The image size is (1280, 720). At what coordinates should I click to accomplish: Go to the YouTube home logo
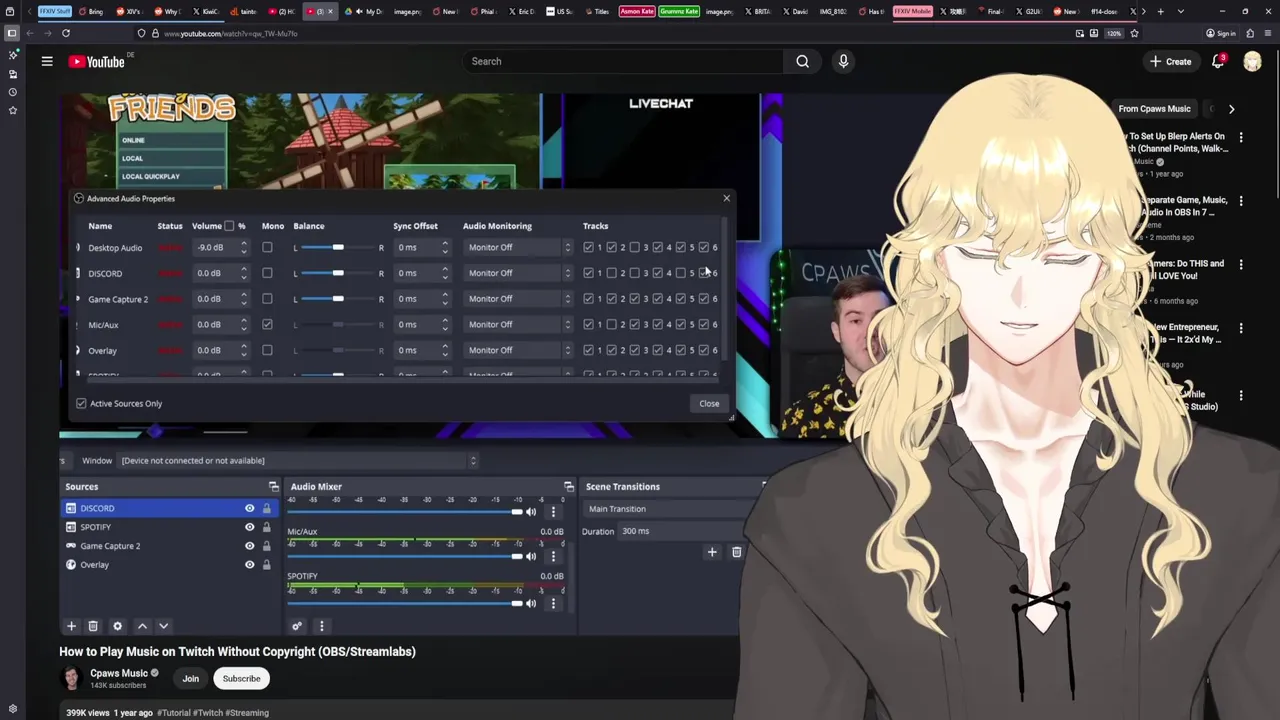[97, 62]
